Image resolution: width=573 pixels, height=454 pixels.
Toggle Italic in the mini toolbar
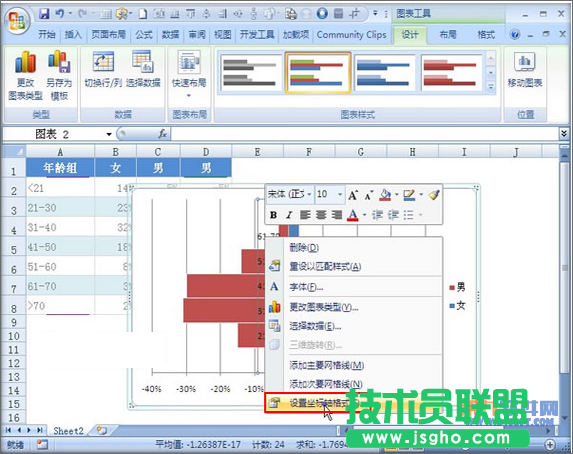pyautogui.click(x=289, y=215)
